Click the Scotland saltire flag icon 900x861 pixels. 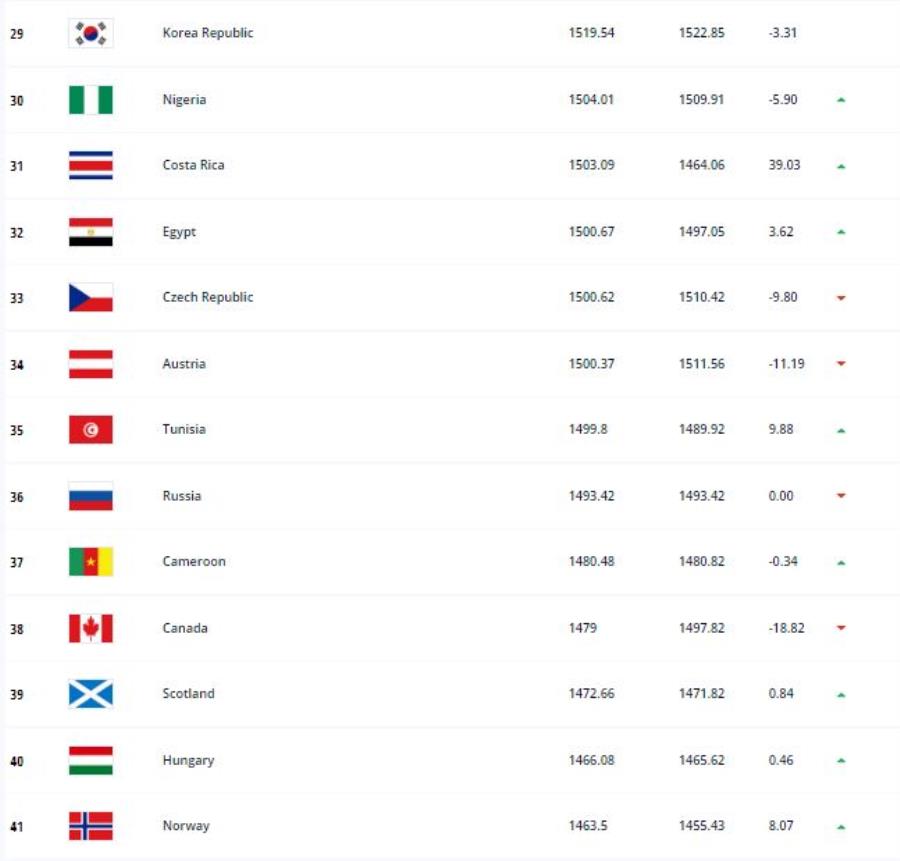(91, 693)
